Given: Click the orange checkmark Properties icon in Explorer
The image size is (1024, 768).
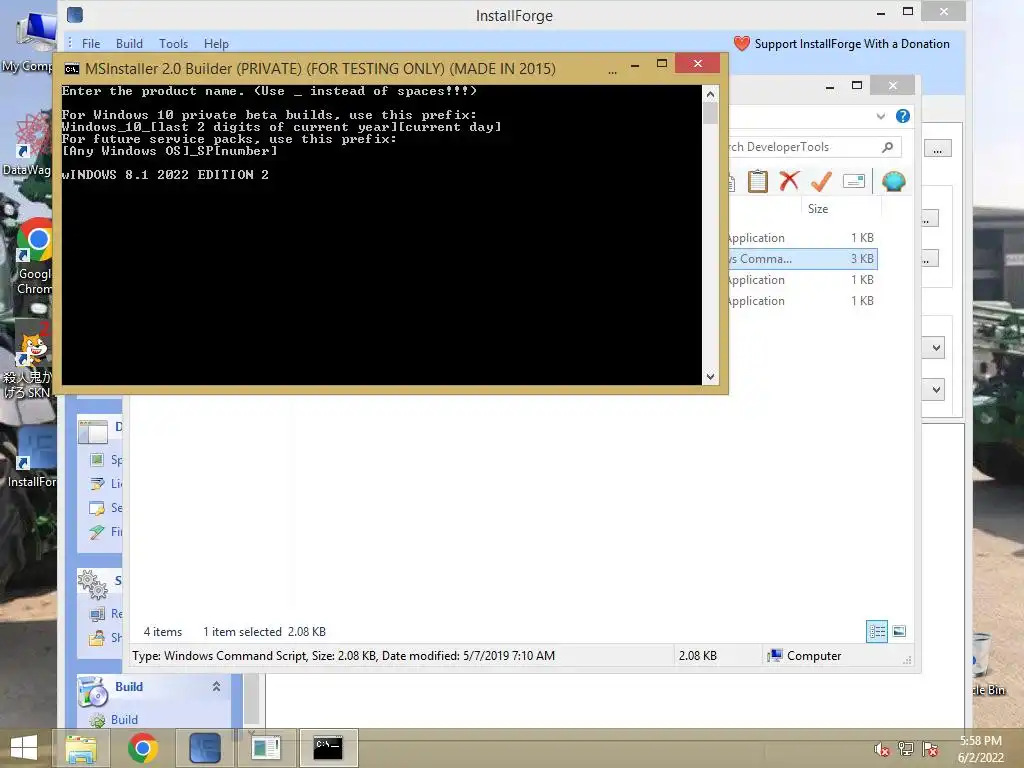Looking at the screenshot, I should click(x=821, y=181).
